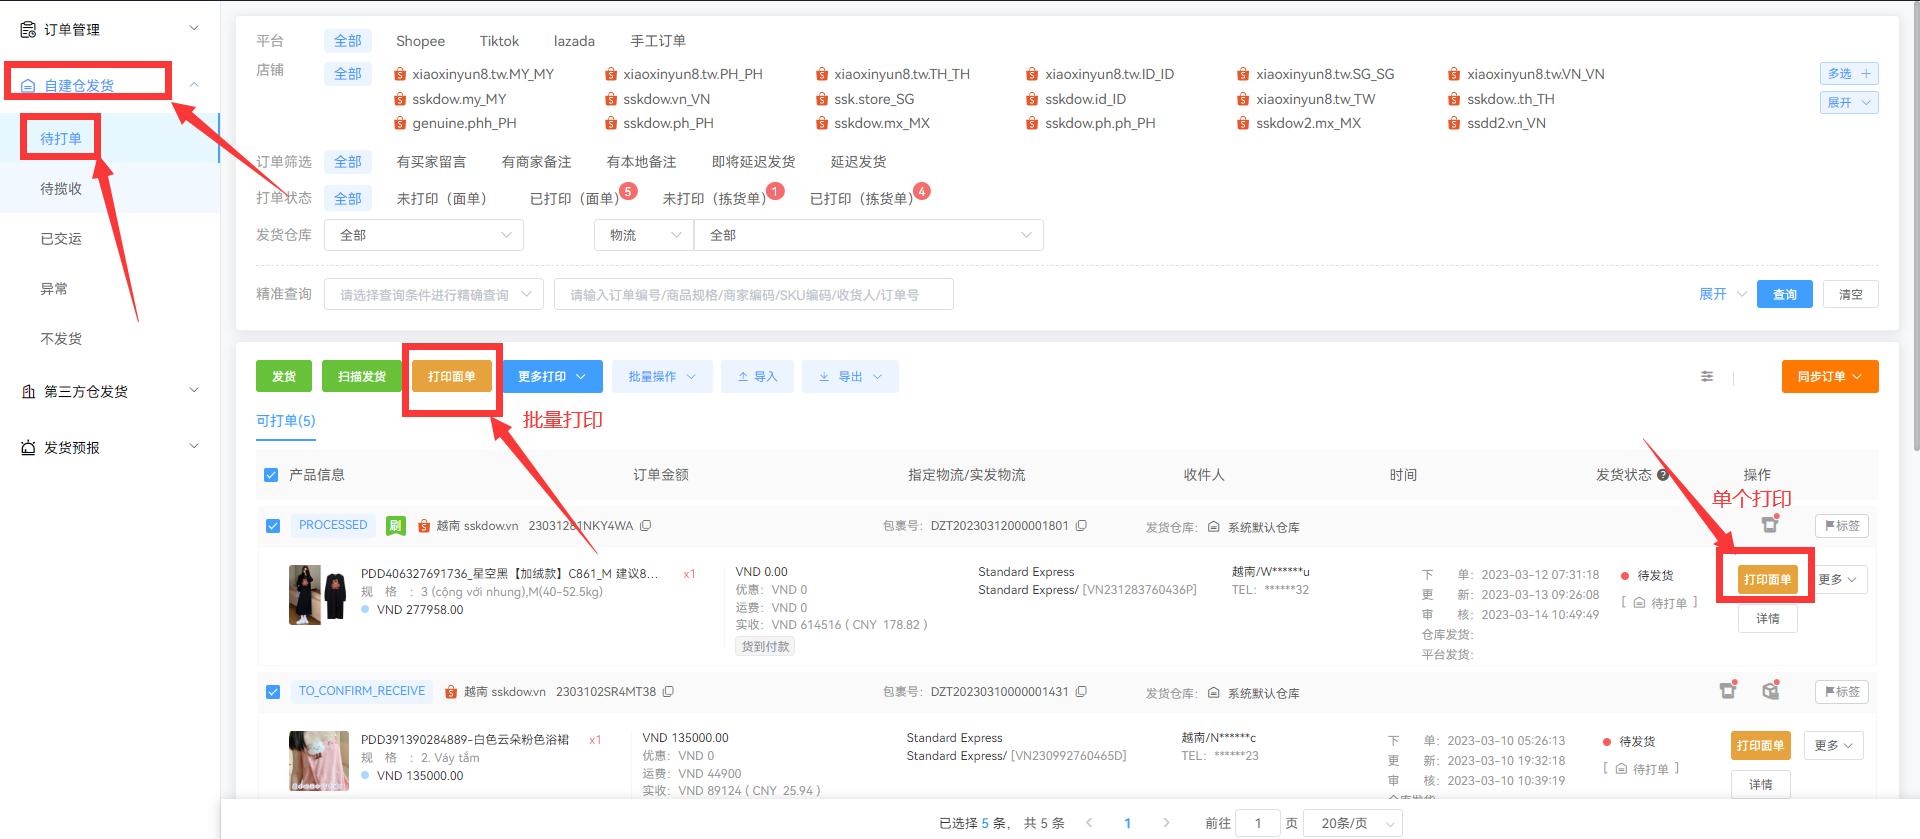Select 已打印（面单） print status filter

coord(575,198)
